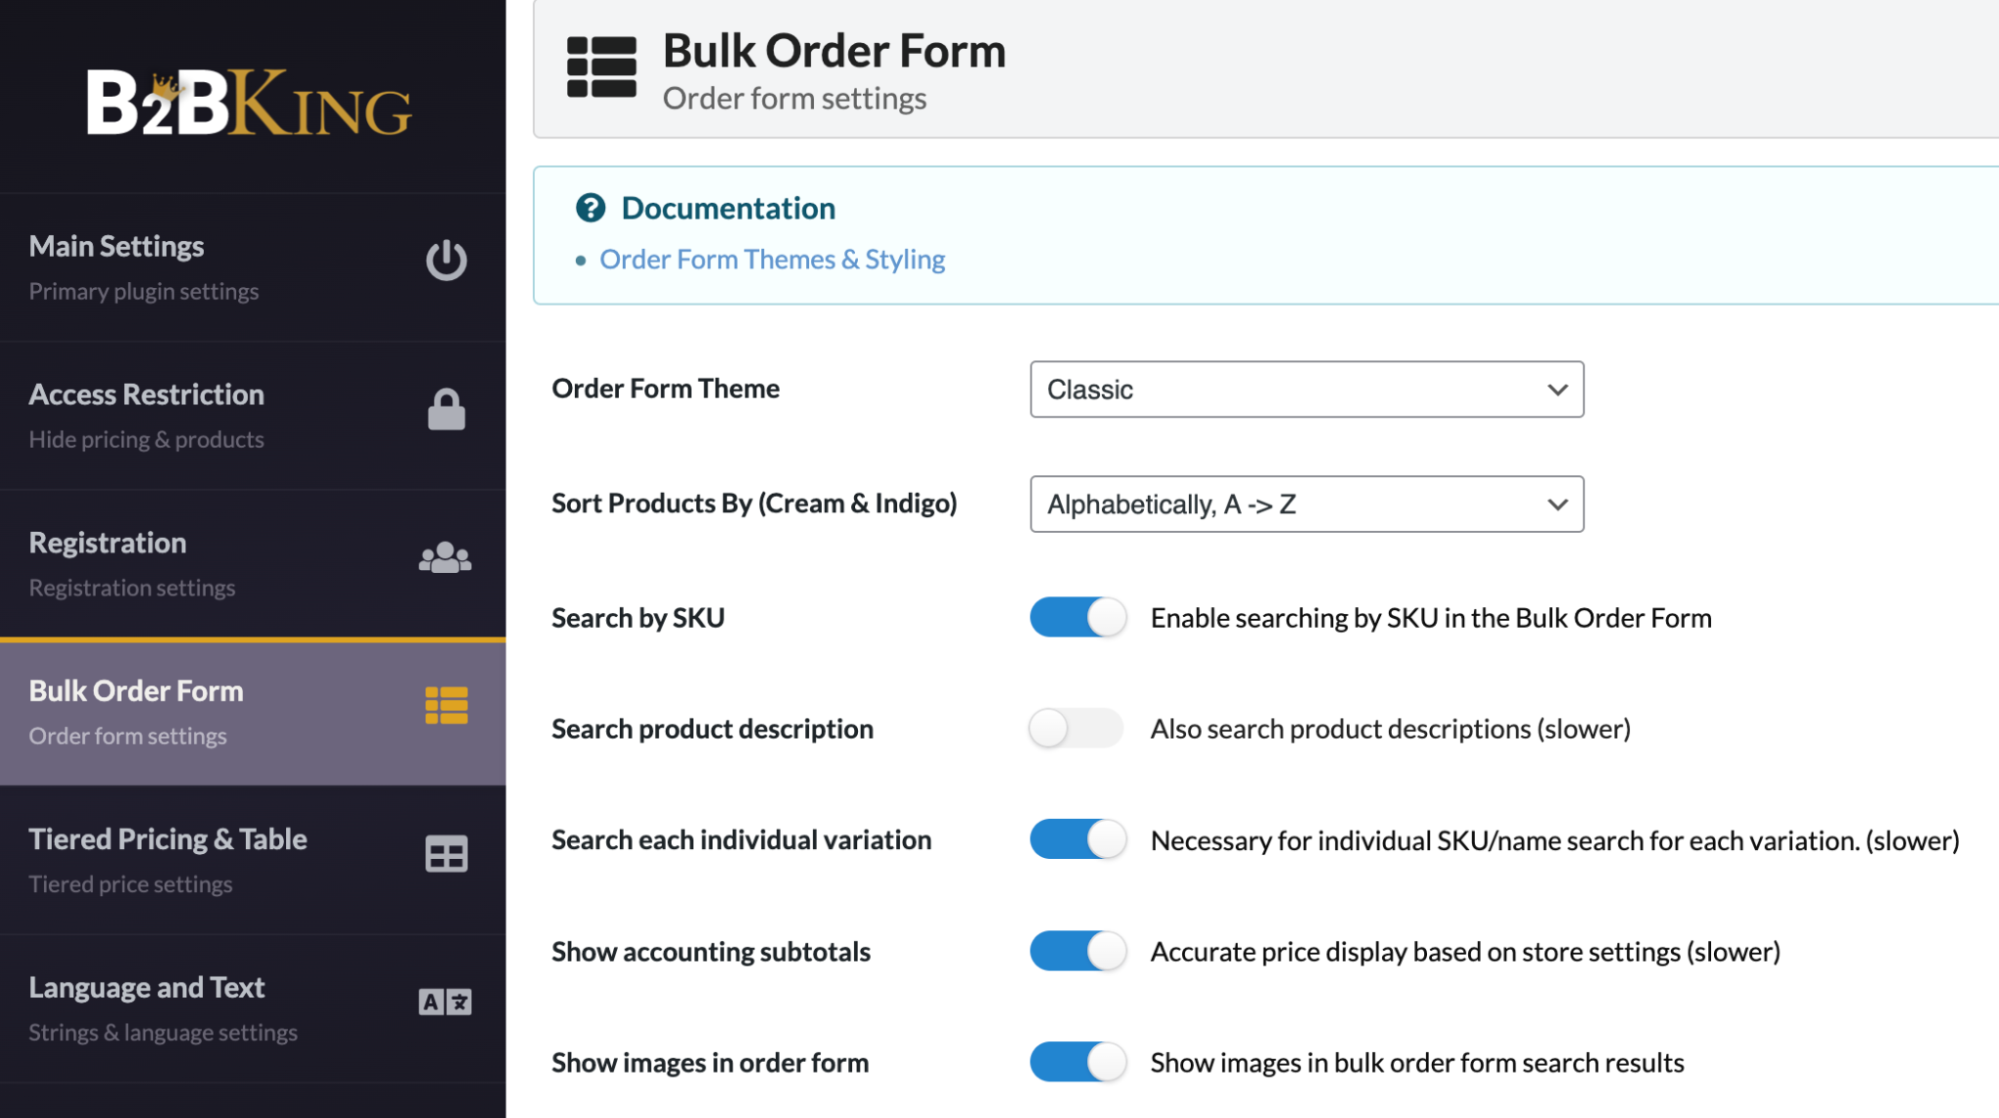Click the 'Show images in order form' label

pos(710,1062)
